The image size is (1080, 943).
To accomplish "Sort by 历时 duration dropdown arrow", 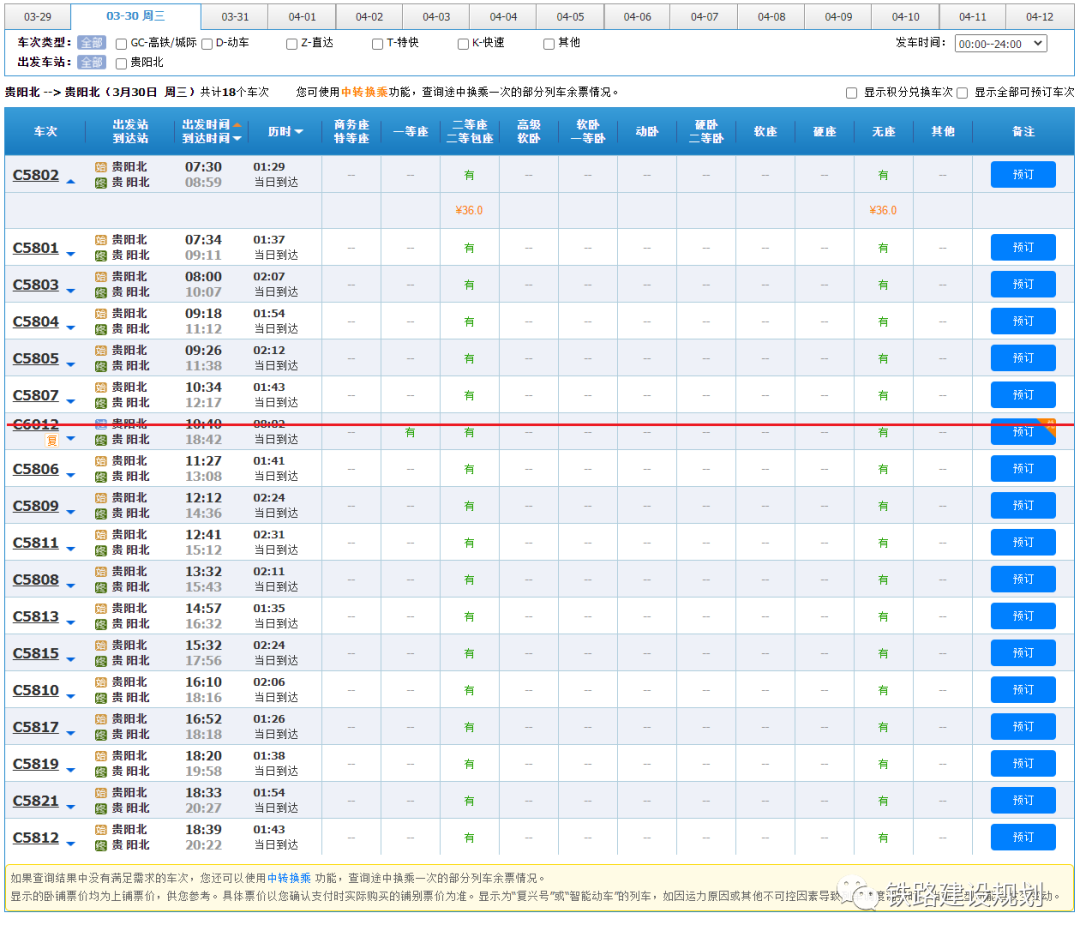I will [298, 132].
